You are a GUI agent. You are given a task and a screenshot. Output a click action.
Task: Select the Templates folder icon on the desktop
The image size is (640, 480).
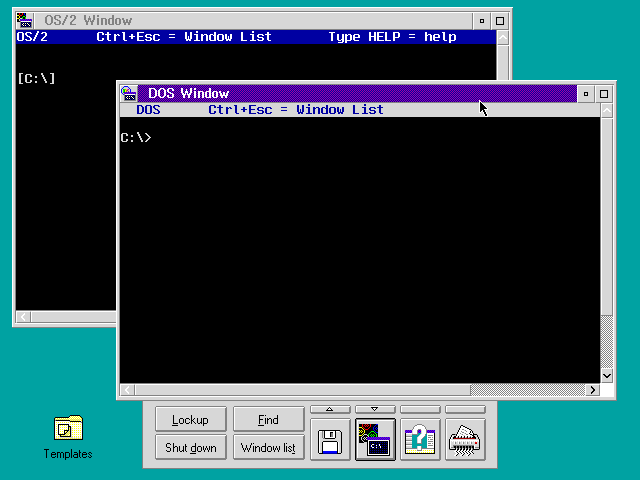point(68,428)
